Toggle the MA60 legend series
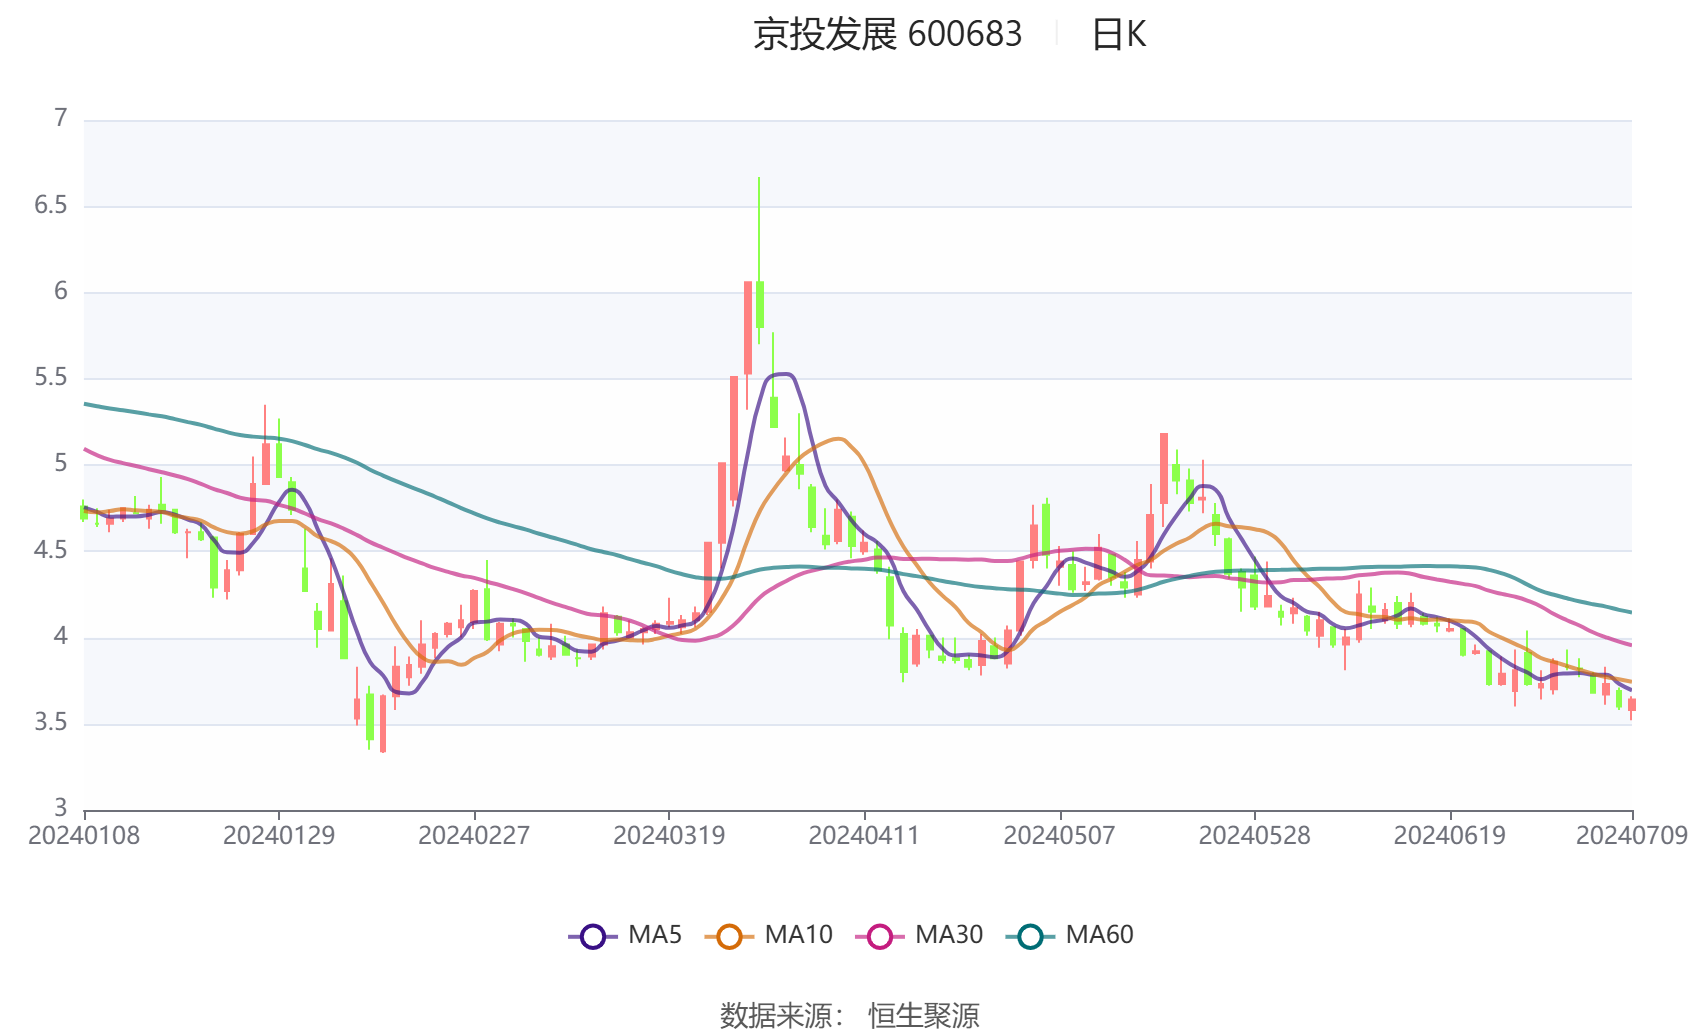1700x1034 pixels. point(1069,936)
